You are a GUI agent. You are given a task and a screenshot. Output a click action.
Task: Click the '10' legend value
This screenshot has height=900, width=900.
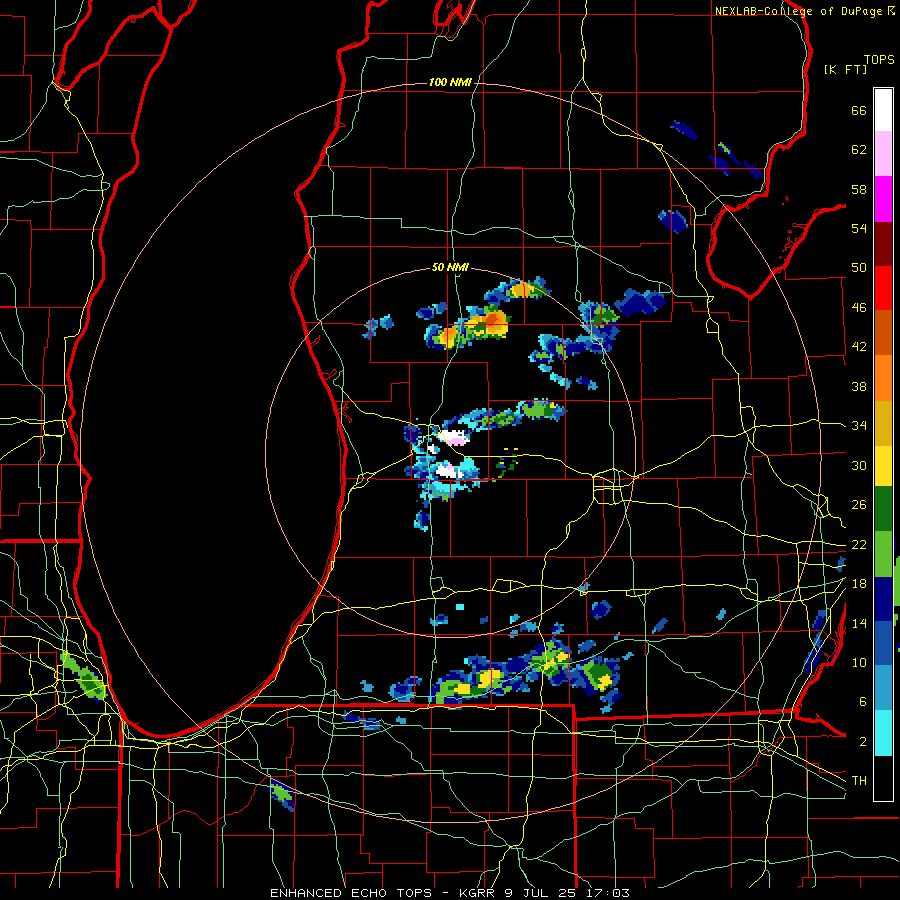pyautogui.click(x=859, y=662)
